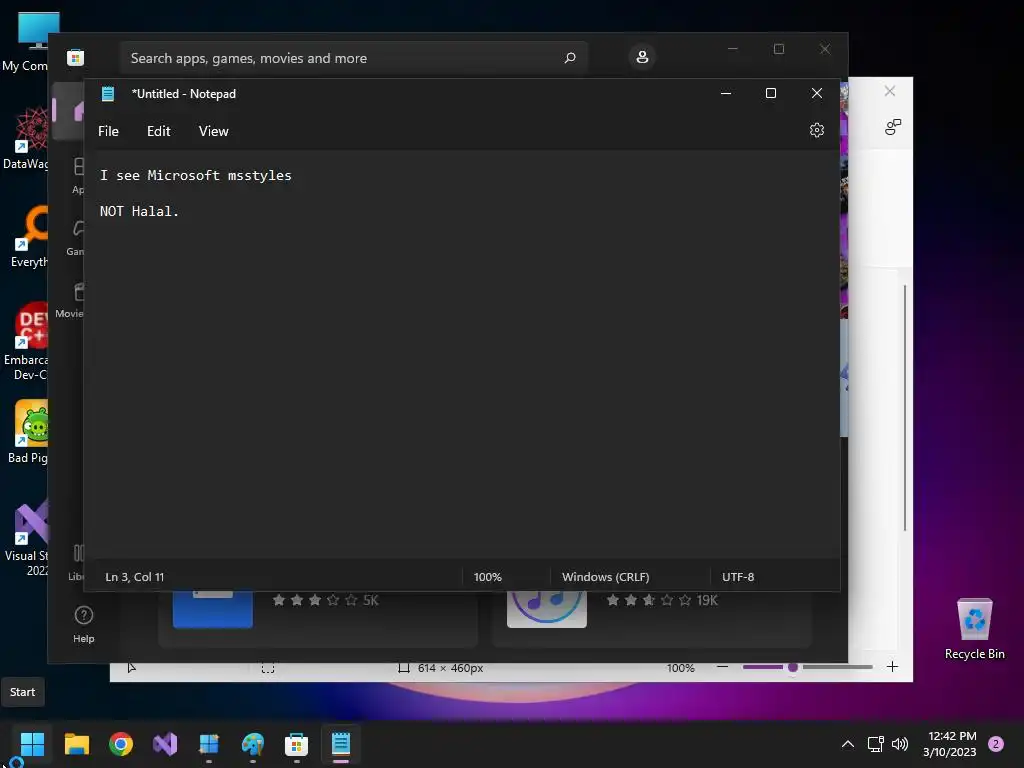1024x768 pixels.
Task: Click the 19K star rating in Store
Action: coord(662,600)
